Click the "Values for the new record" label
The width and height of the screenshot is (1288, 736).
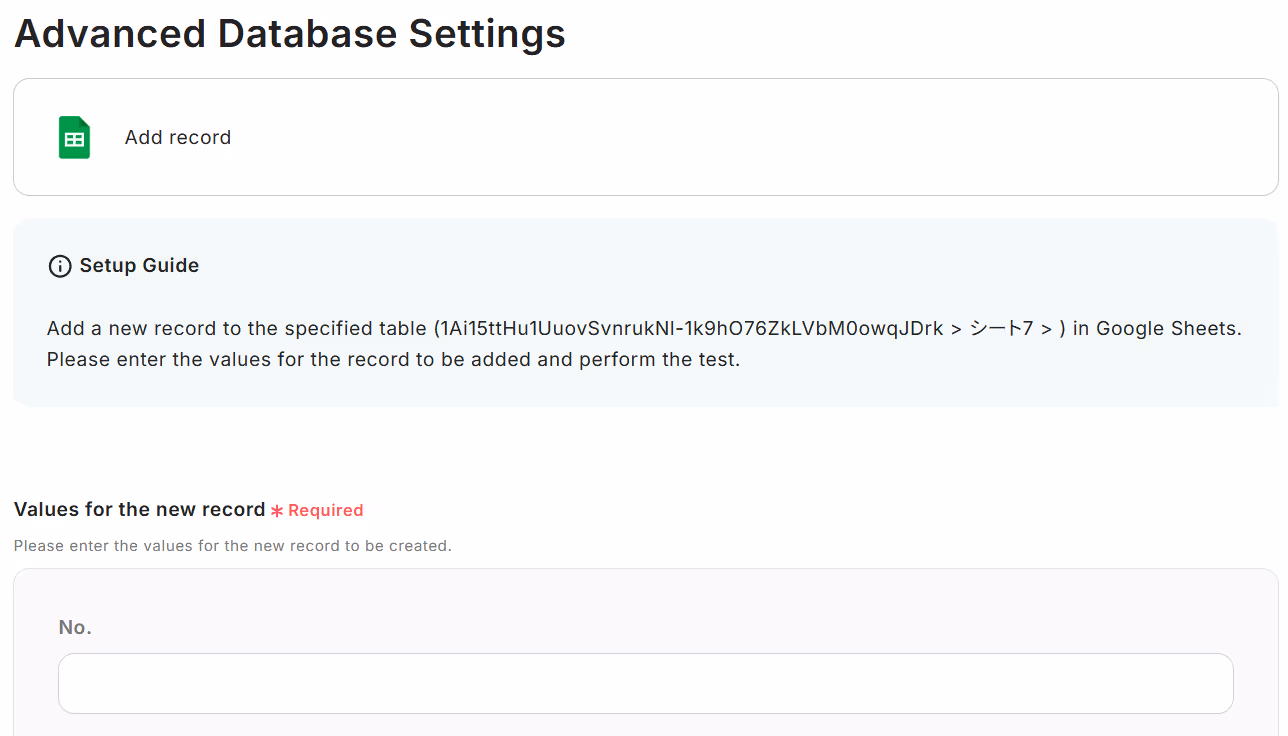(139, 509)
